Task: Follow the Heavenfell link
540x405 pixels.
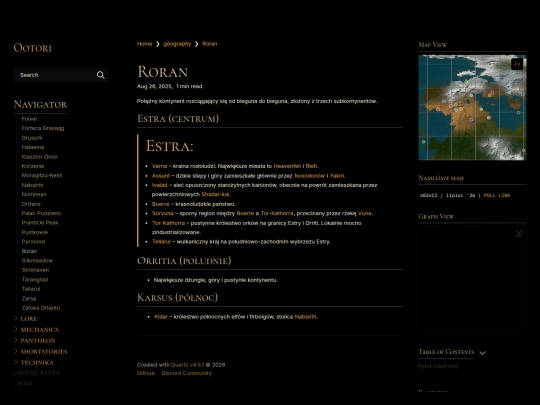Action: pos(287,166)
